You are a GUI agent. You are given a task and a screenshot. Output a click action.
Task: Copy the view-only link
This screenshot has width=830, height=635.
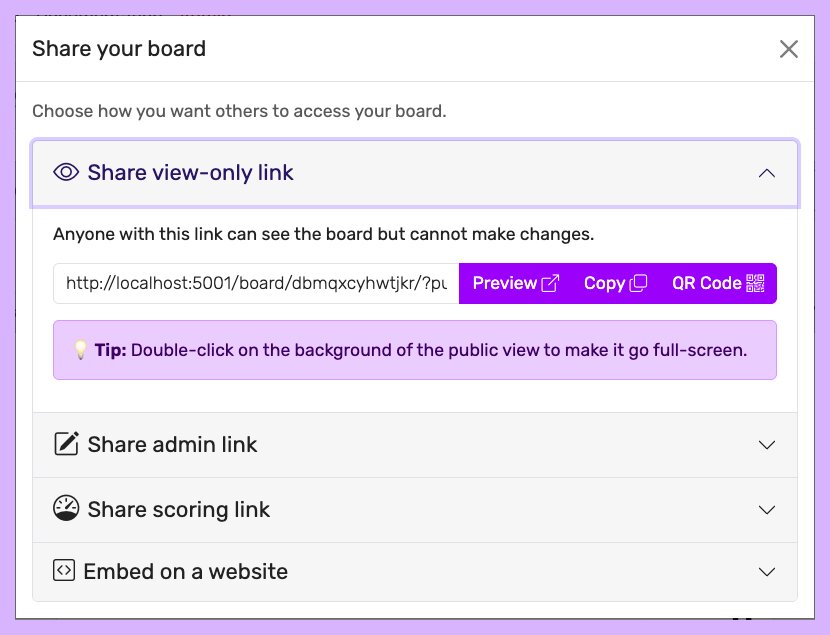tap(615, 283)
